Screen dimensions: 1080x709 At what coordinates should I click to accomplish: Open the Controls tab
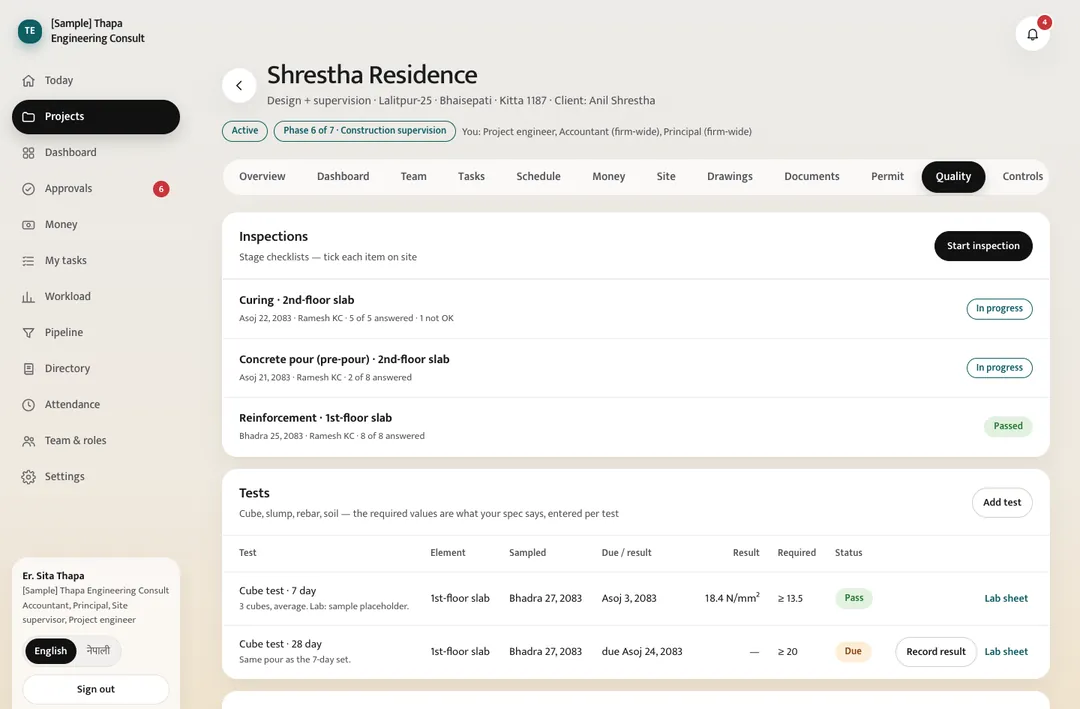(x=1023, y=176)
